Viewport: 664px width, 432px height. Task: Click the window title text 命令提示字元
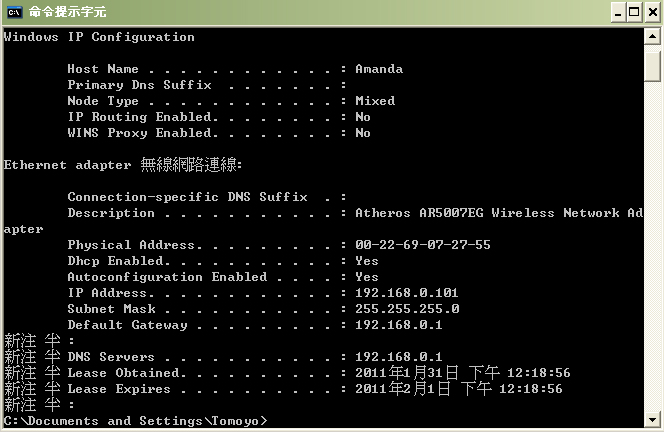(x=67, y=11)
